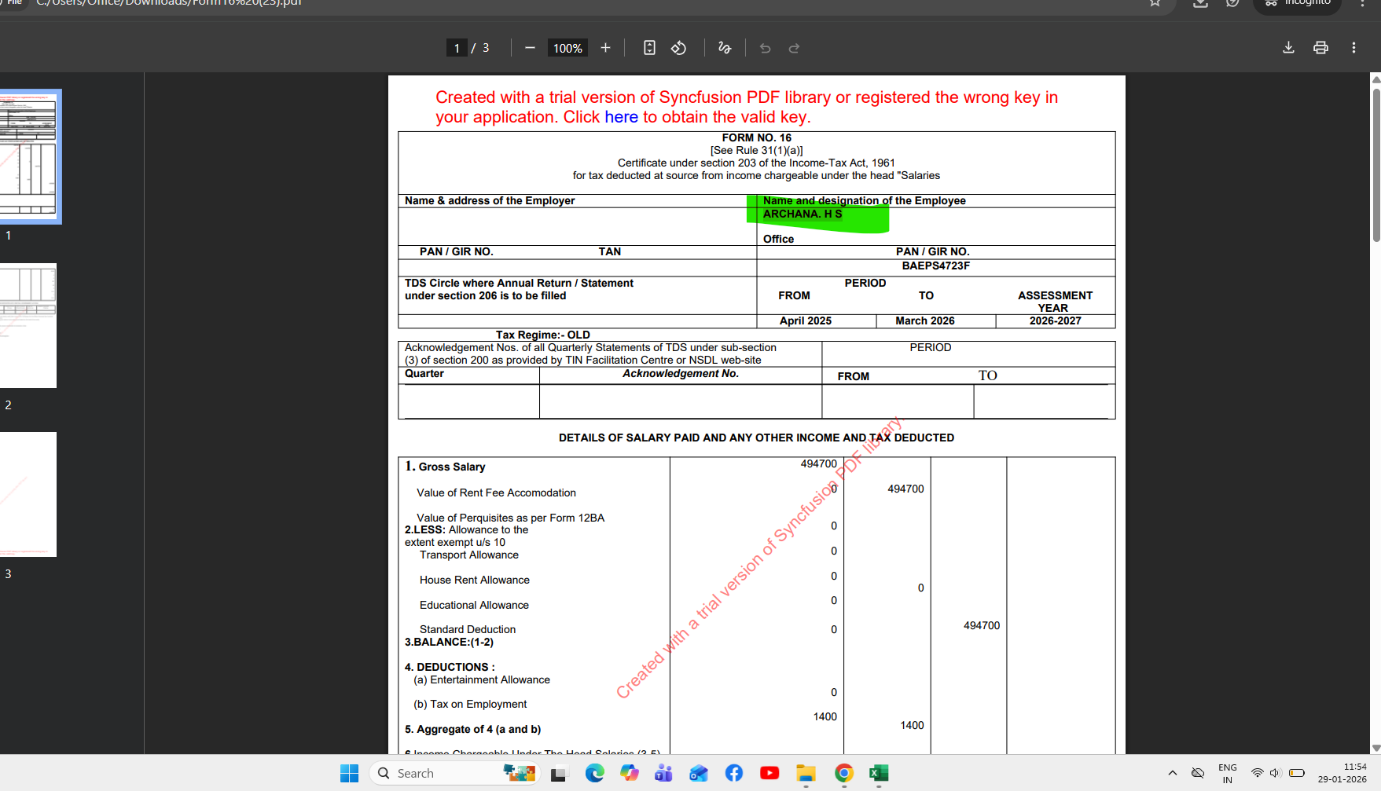Bookmark this PDF with the star
The width and height of the screenshot is (1381, 791).
pyautogui.click(x=1155, y=5)
